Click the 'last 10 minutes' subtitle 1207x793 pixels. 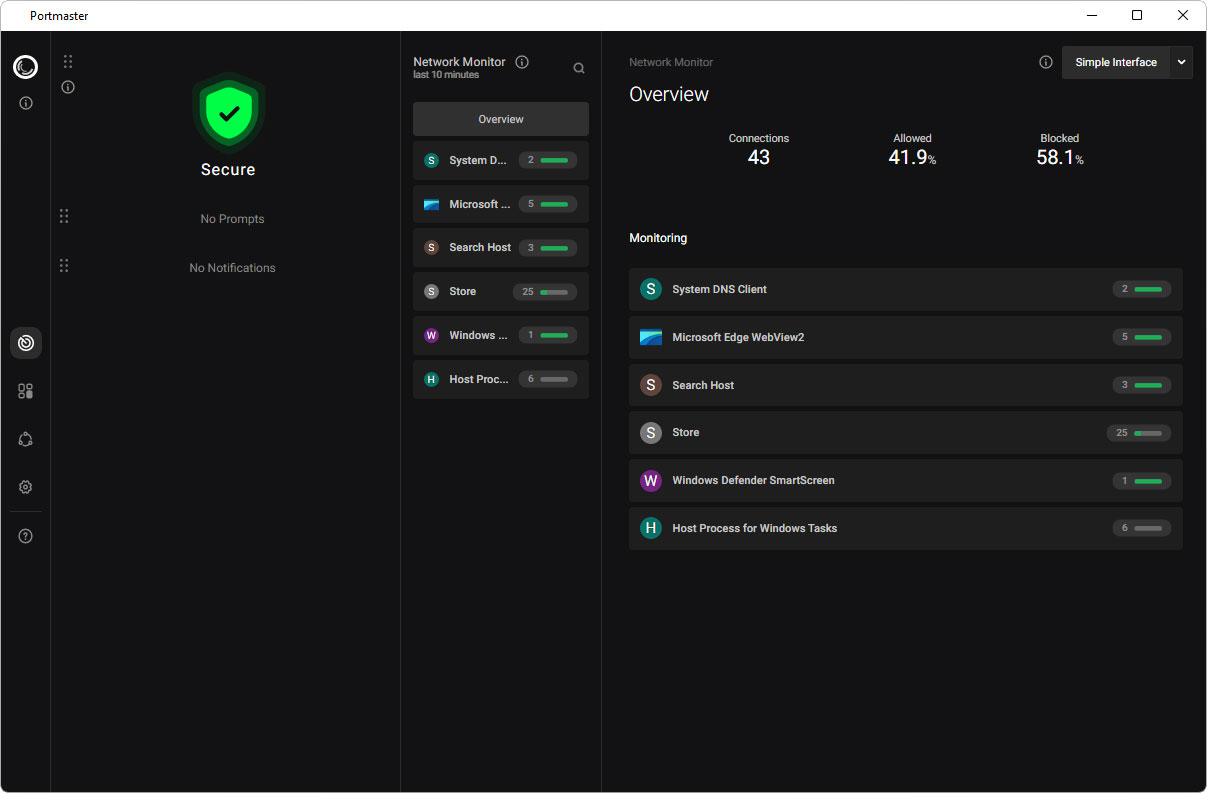[446, 75]
